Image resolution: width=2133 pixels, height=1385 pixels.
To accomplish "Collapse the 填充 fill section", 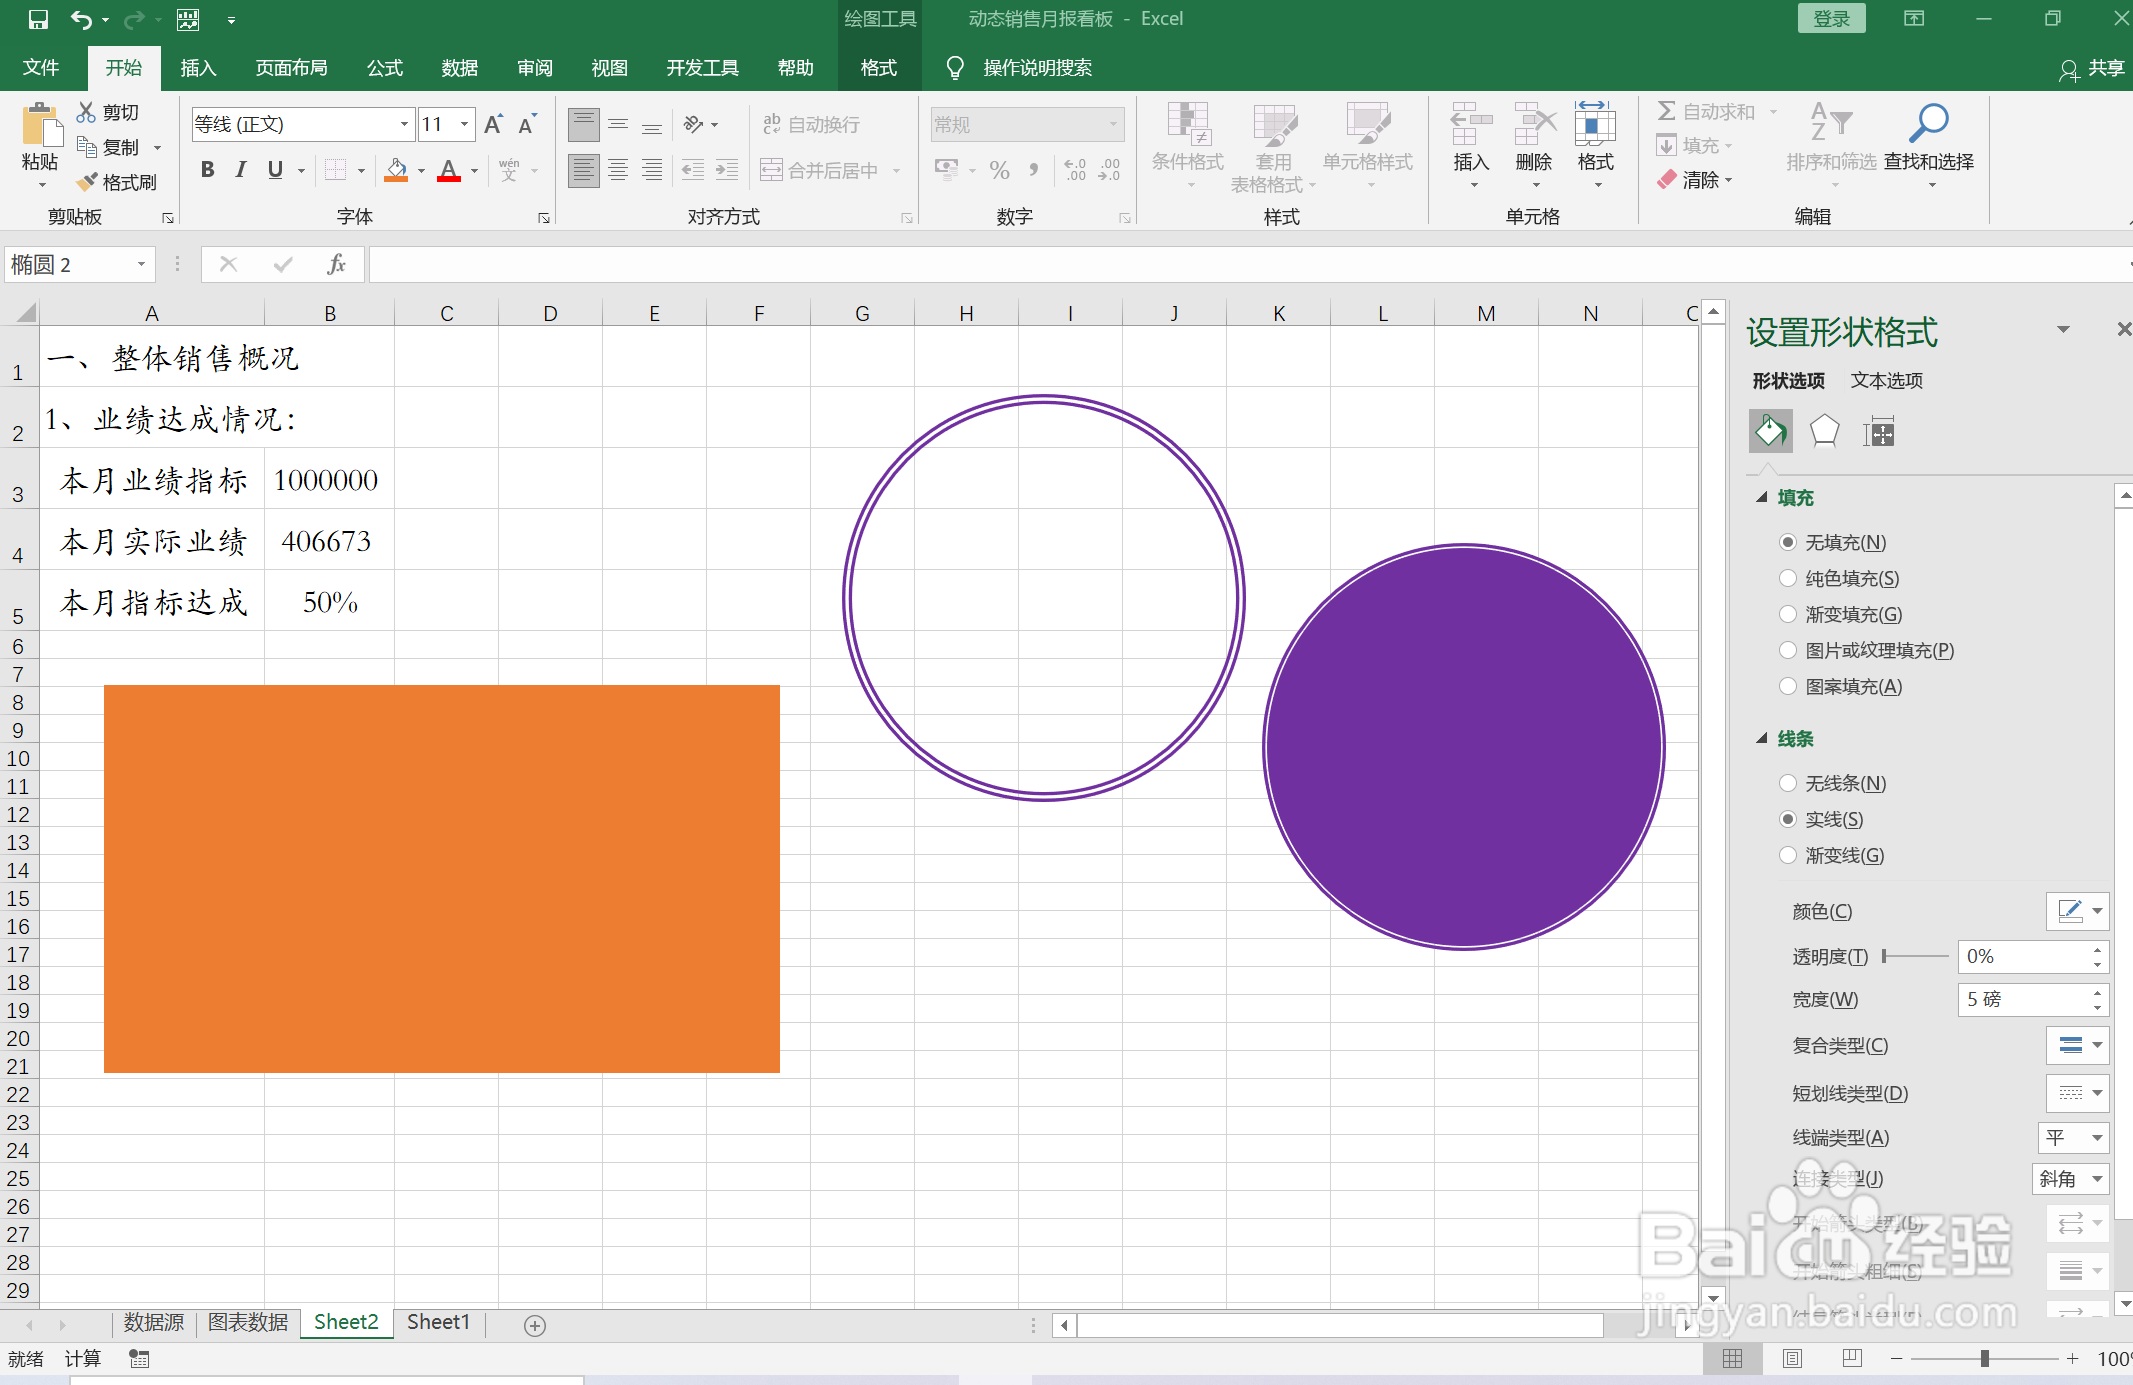I will 1762,497.
